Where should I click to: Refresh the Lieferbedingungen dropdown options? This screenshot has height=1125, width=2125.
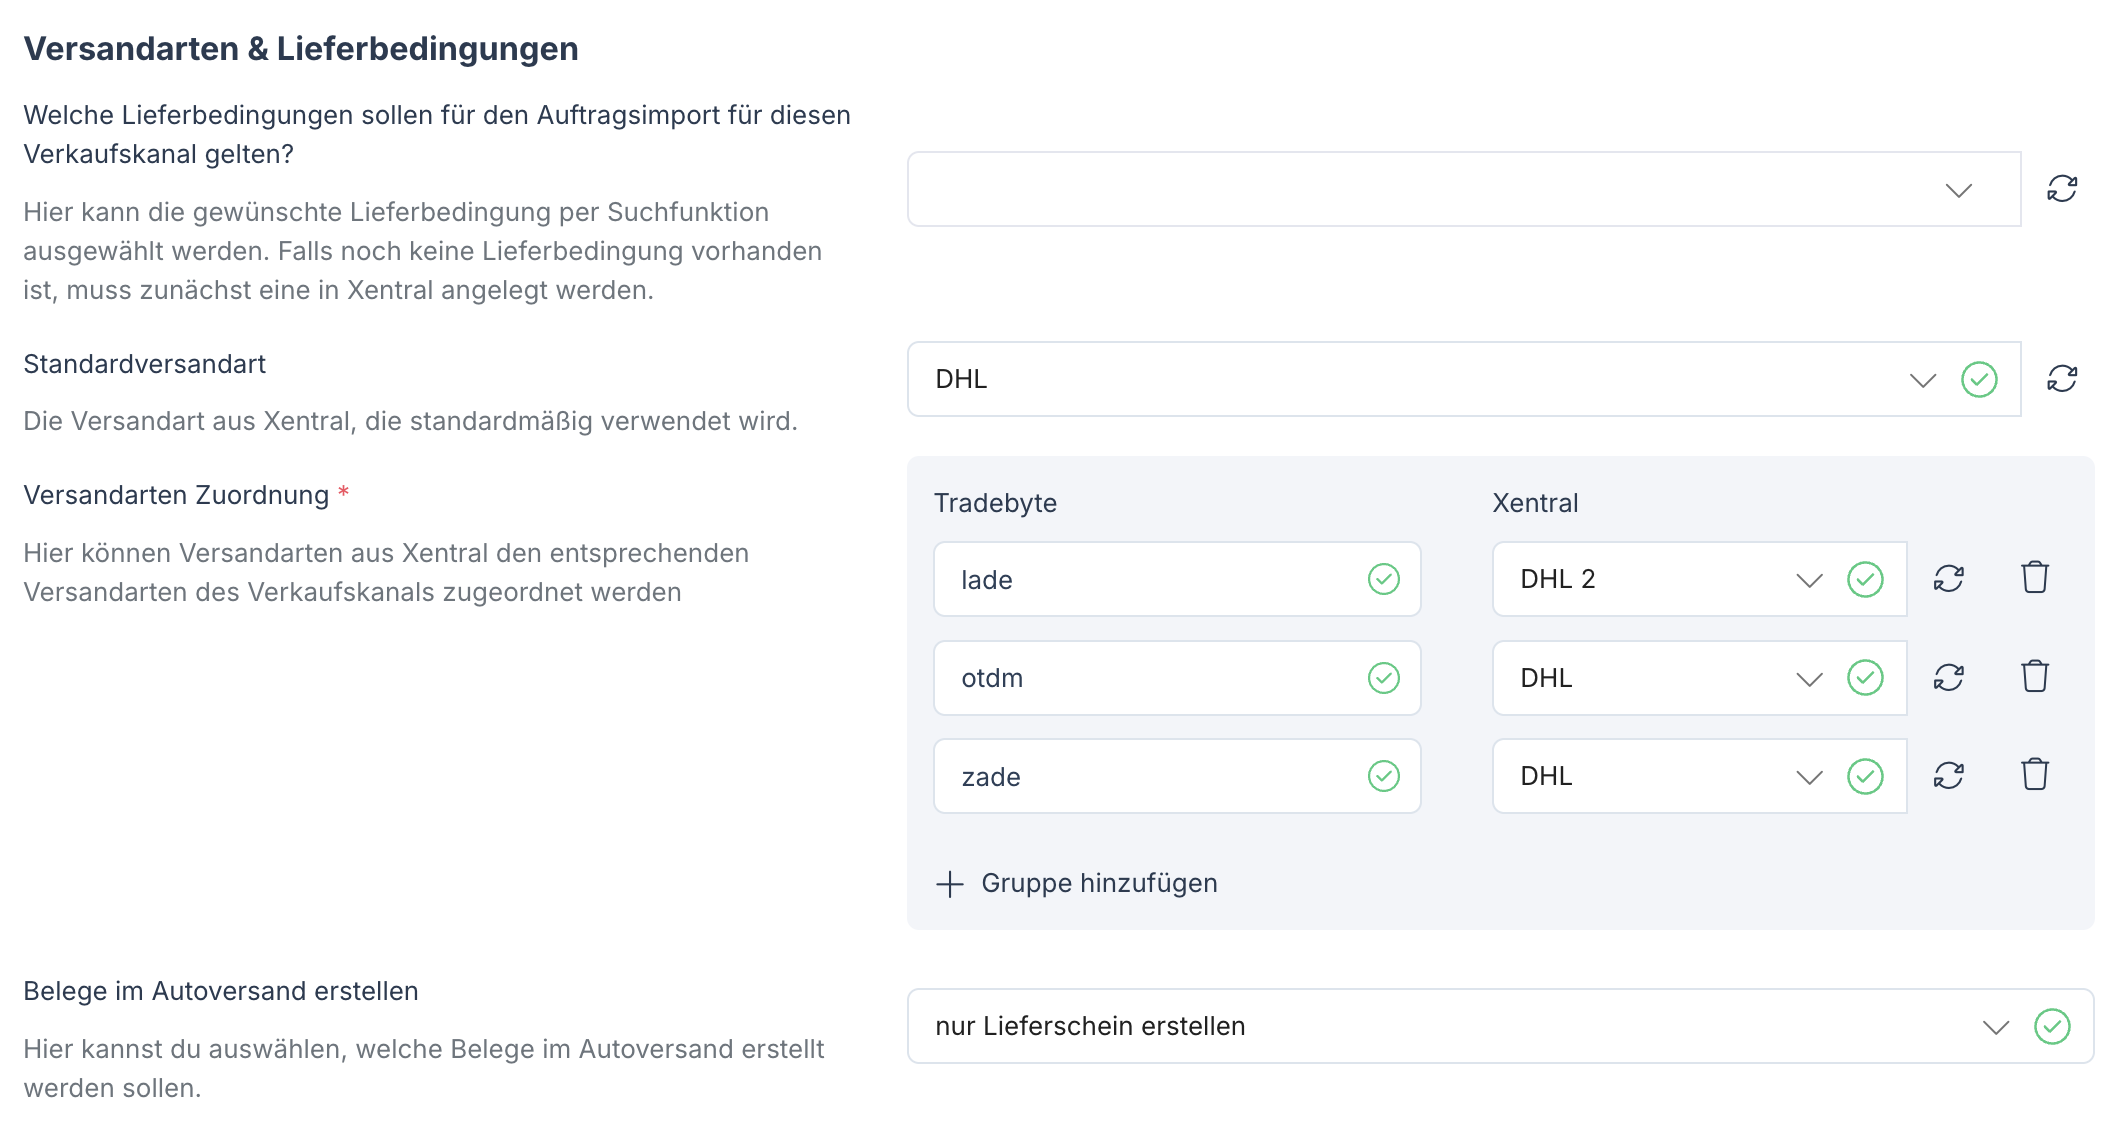(x=2062, y=189)
